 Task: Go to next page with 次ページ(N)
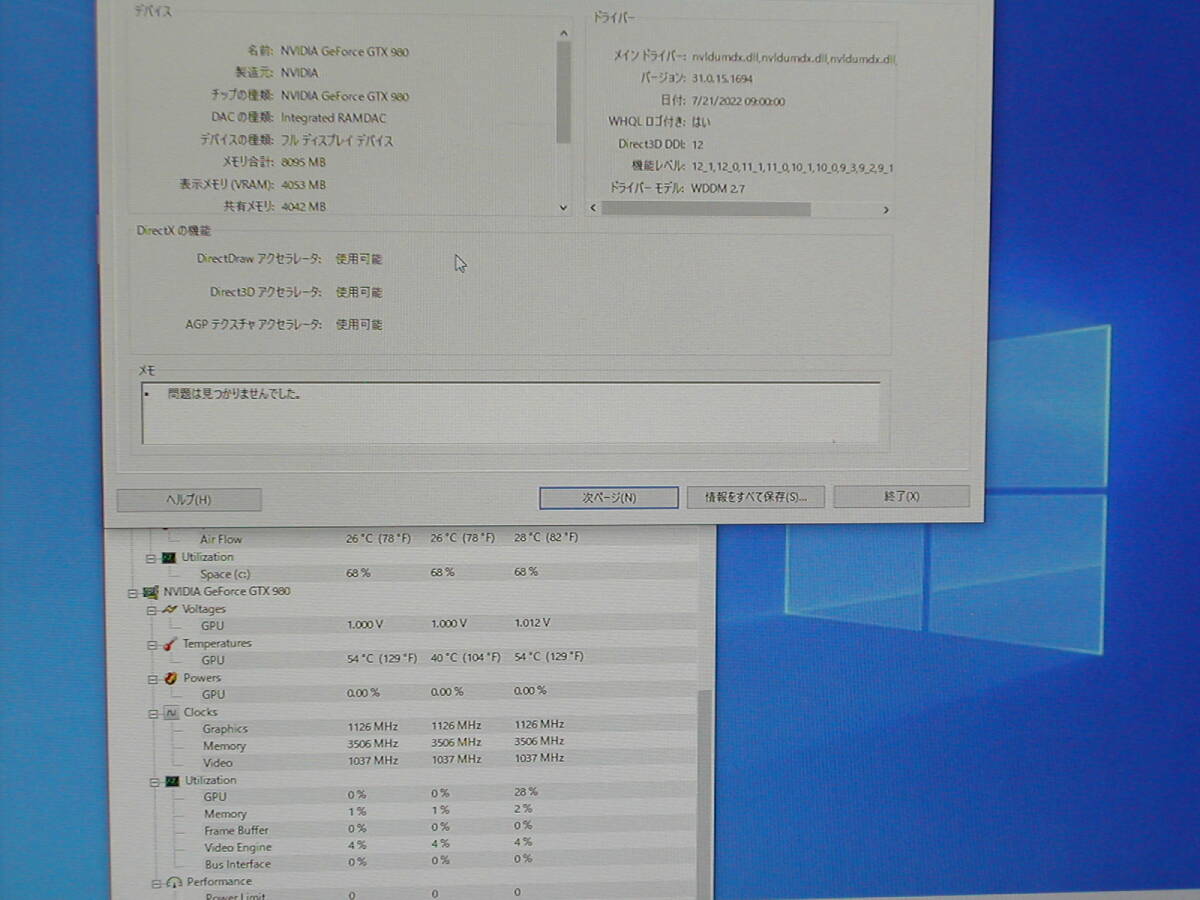(609, 497)
